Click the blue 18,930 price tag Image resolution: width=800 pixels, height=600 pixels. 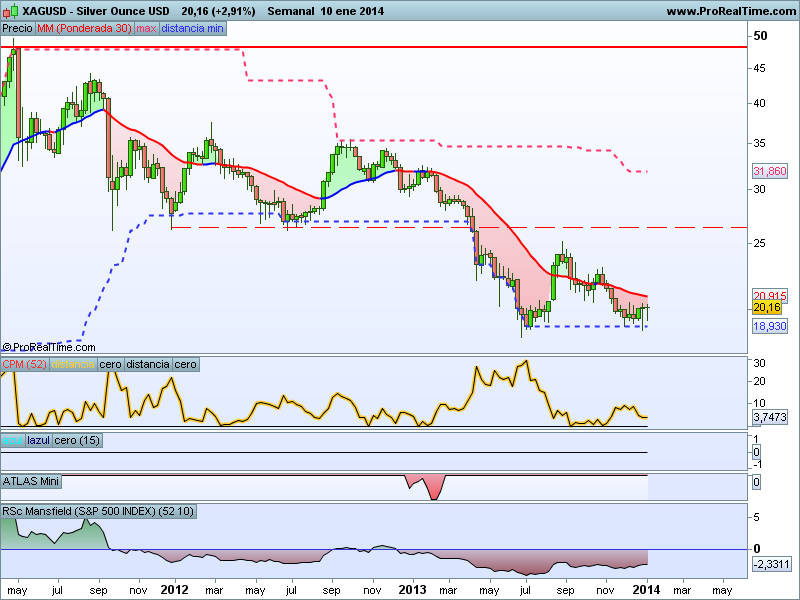click(767, 326)
